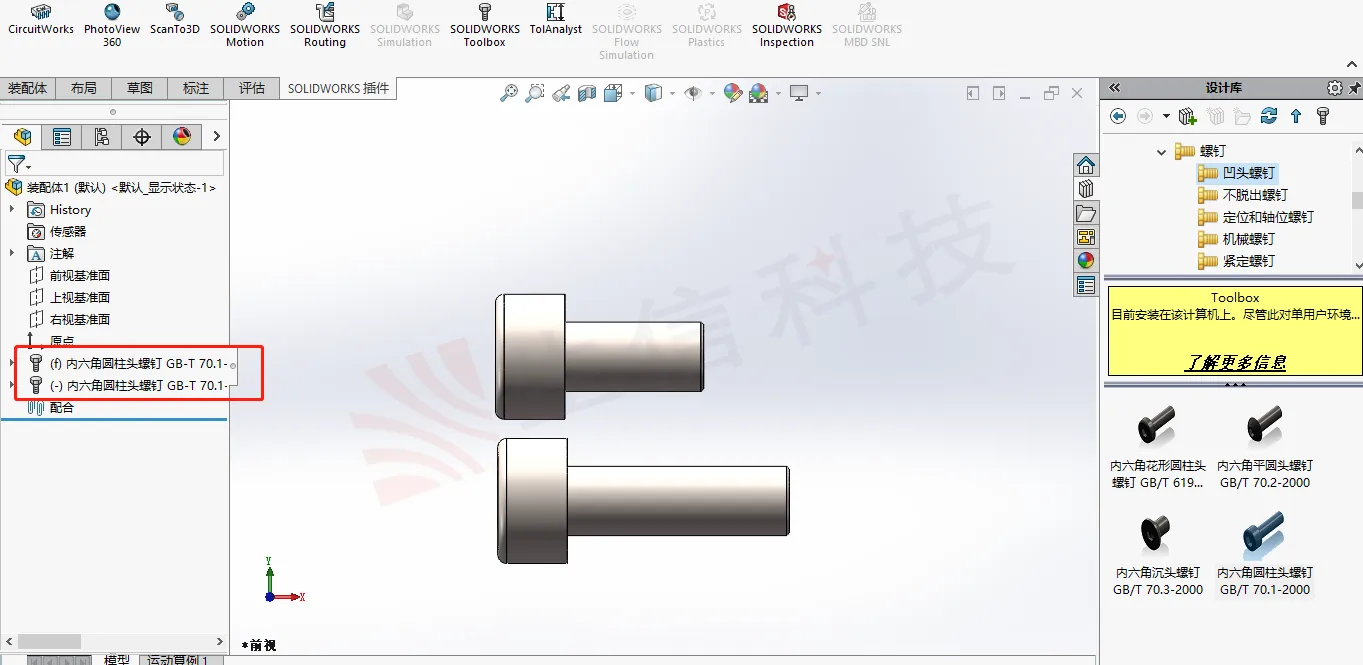Click the 了解更多信息 link
Viewport: 1363px width, 665px height.
[x=1236, y=363]
